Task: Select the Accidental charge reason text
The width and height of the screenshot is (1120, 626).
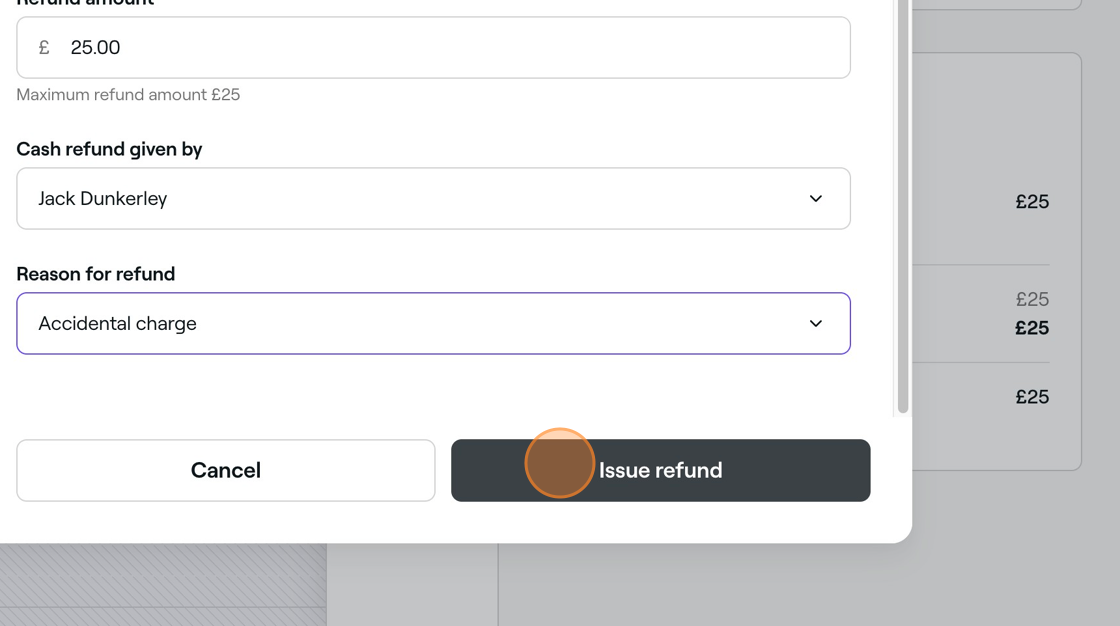Action: point(118,324)
